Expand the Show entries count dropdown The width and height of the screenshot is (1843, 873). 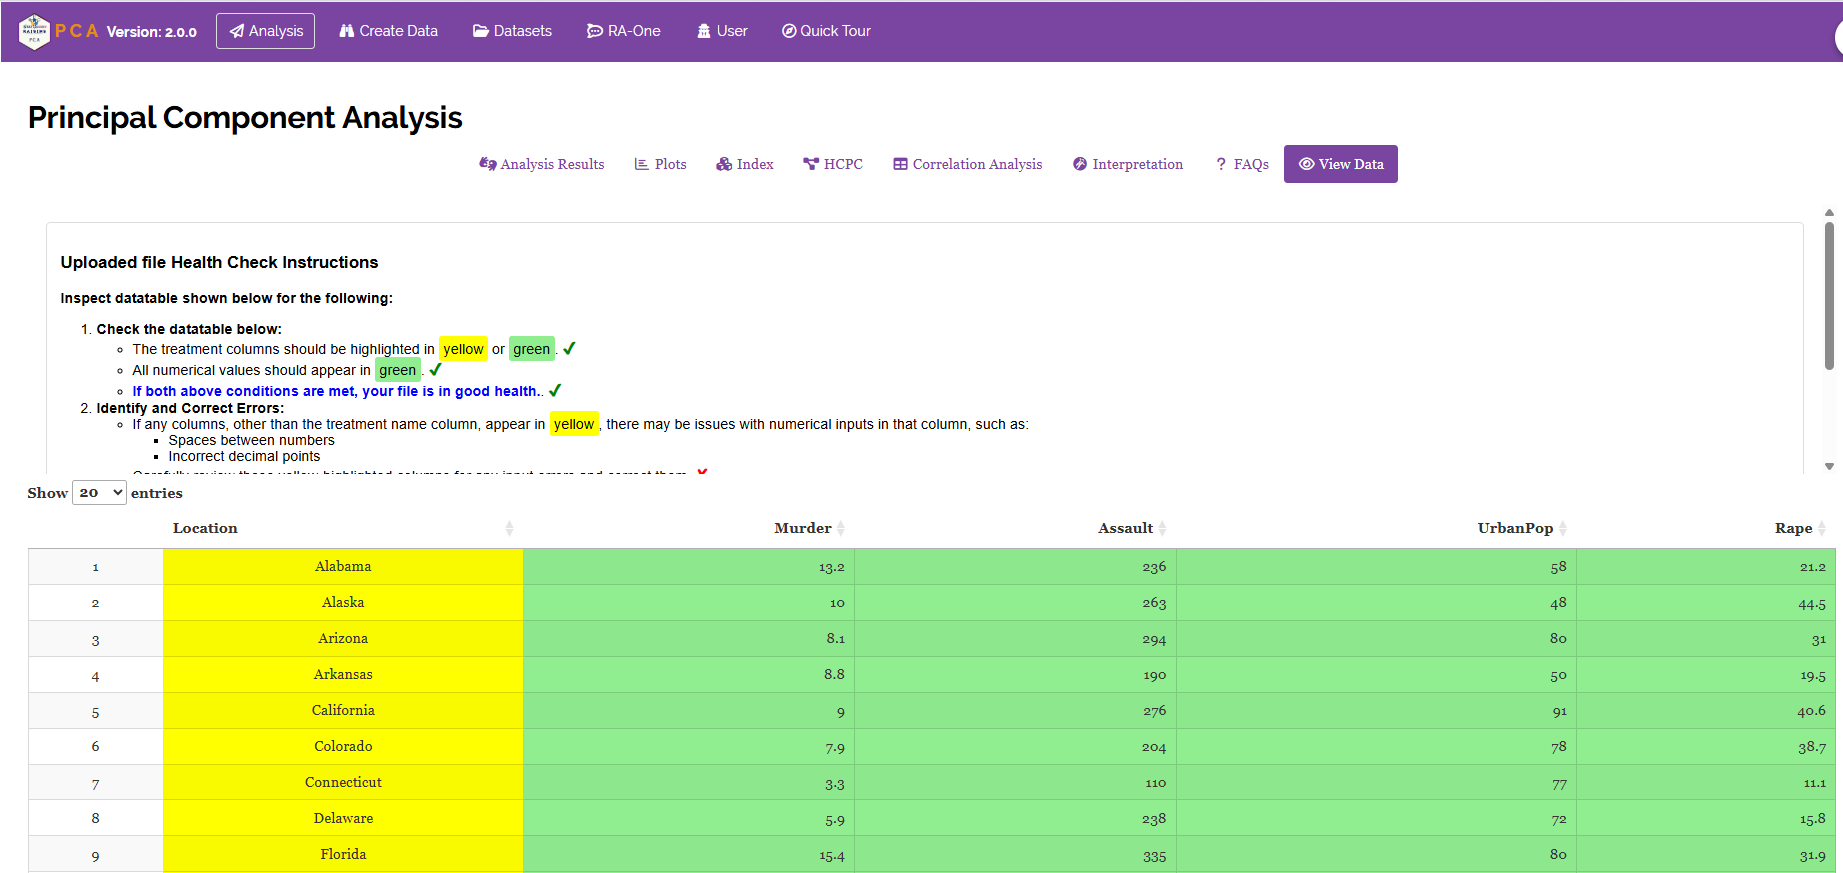[99, 493]
